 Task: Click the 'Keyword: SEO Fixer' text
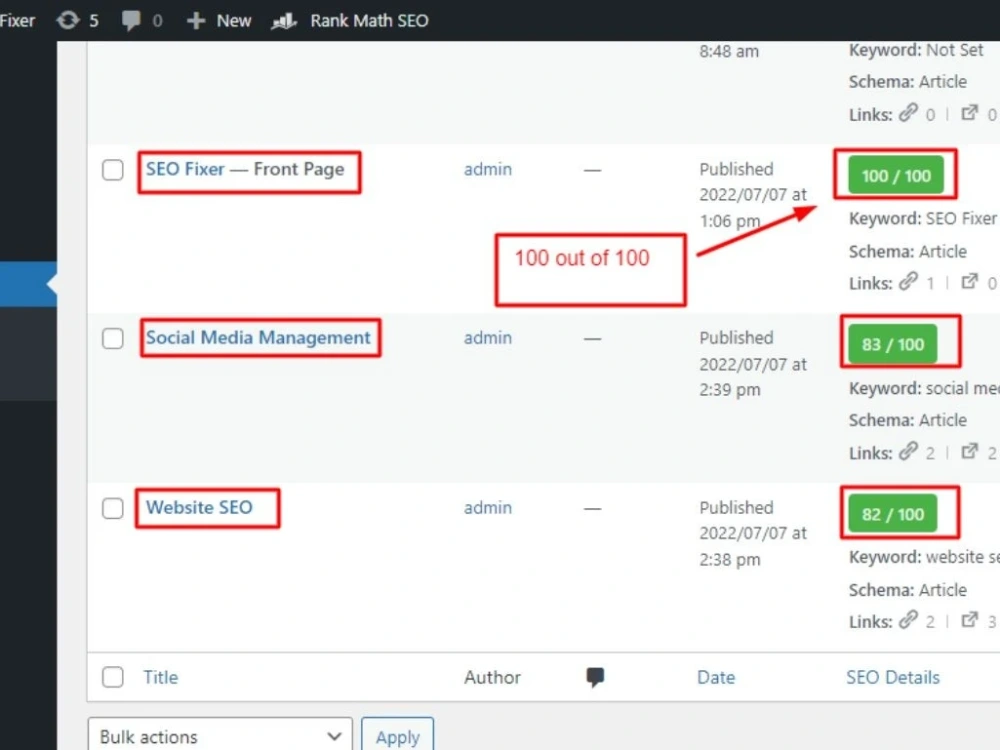[x=923, y=219]
